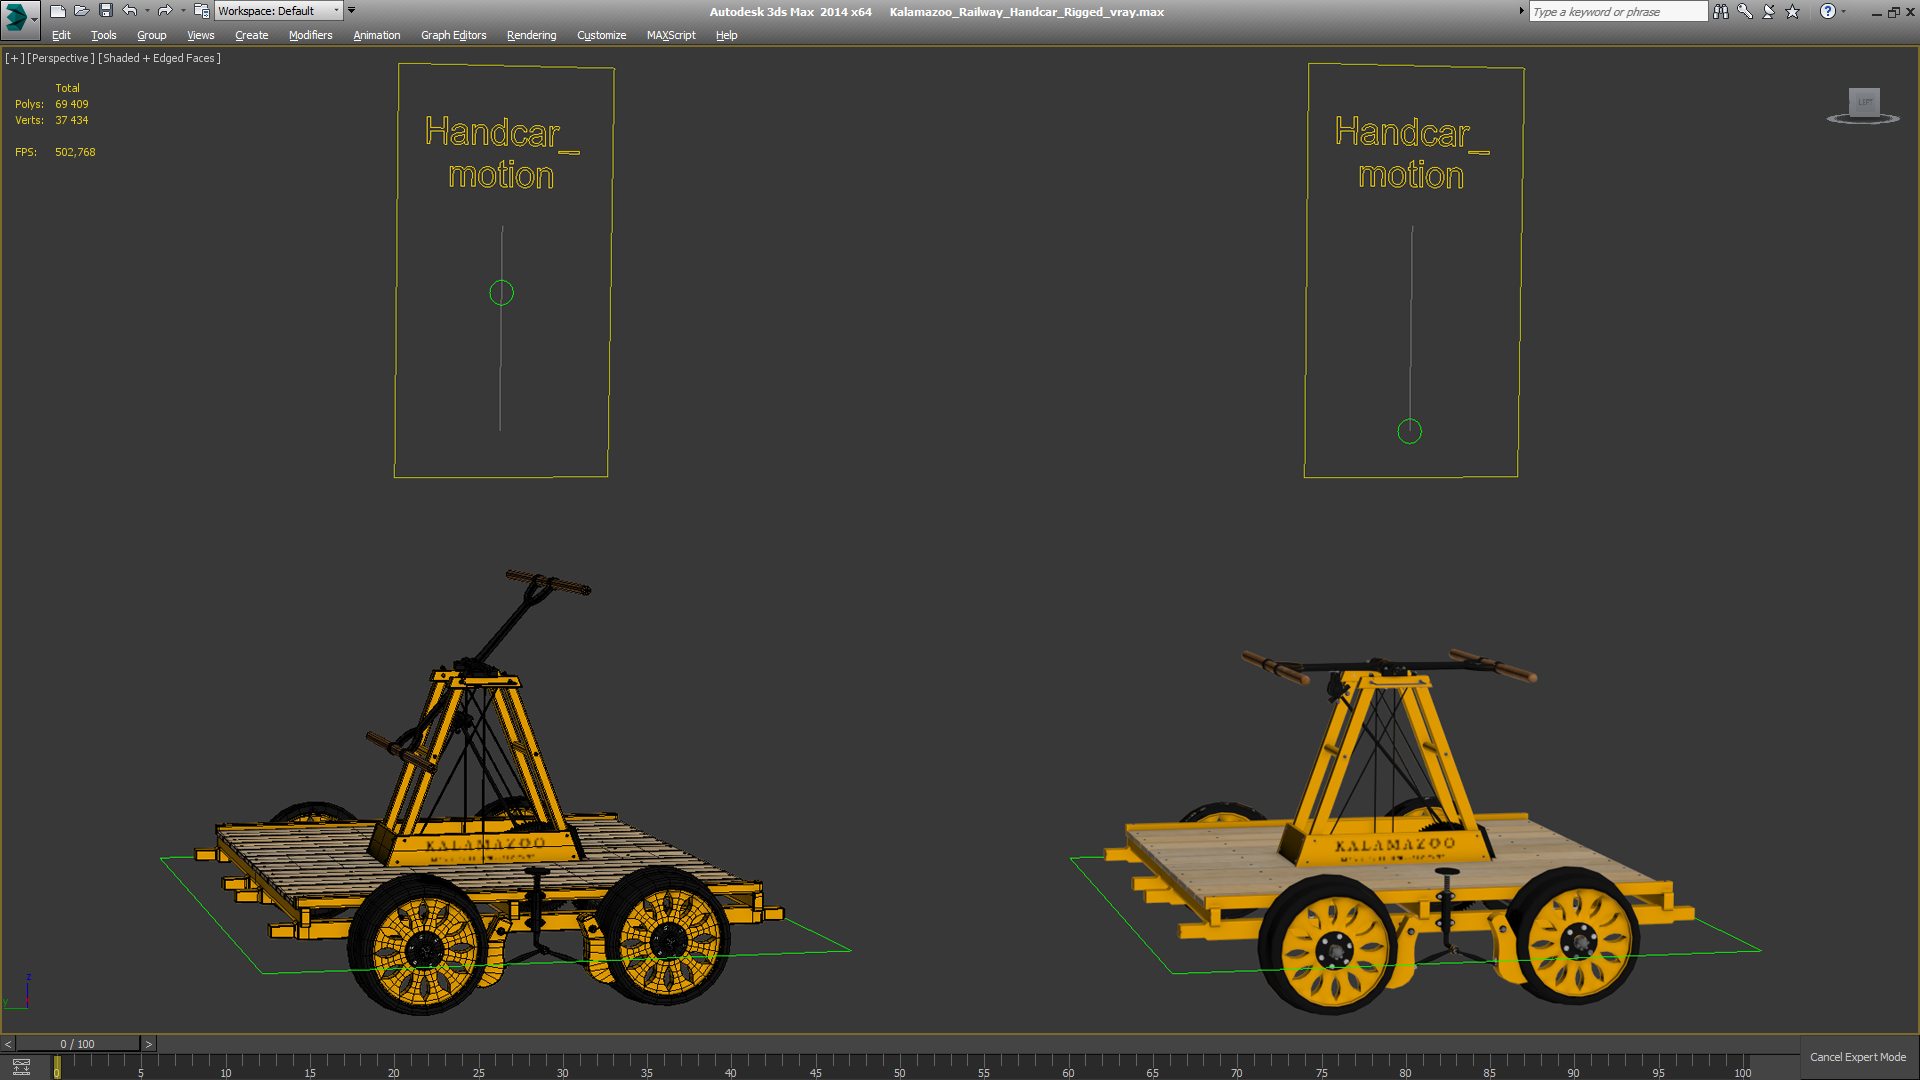
Task: Expand the InfoCenter search arrow
Action: point(1522,11)
